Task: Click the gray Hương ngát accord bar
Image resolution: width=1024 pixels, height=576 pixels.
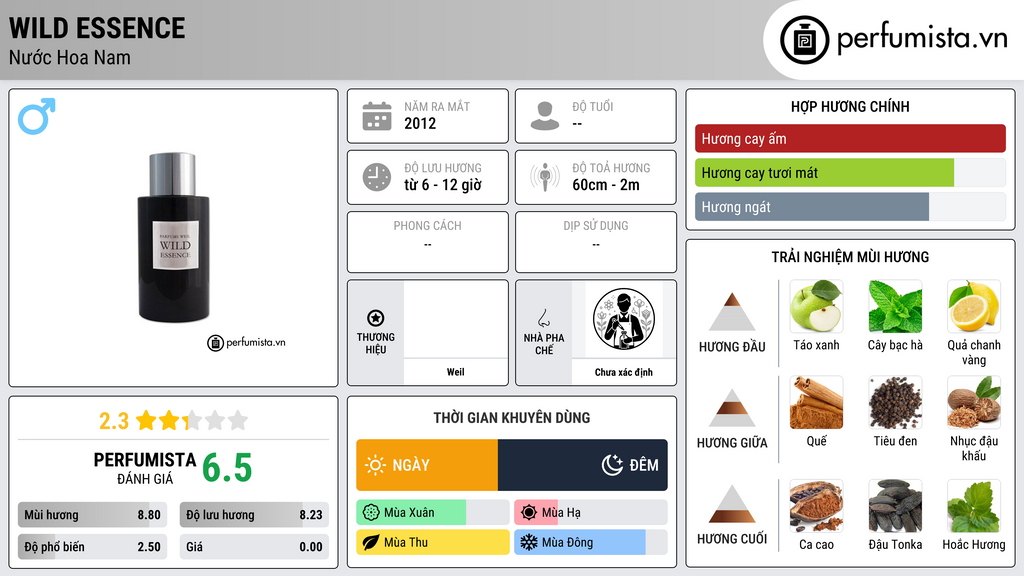Action: pos(812,207)
